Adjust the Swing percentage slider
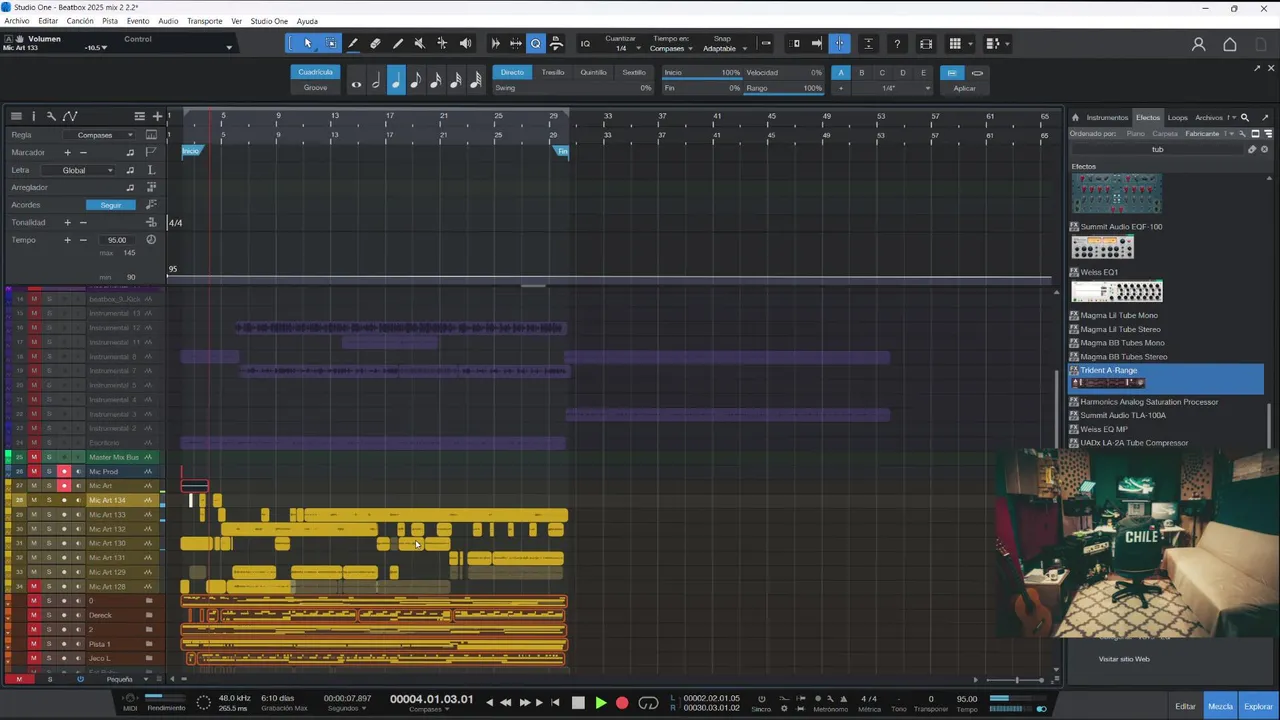The width and height of the screenshot is (1280, 720). (572, 88)
